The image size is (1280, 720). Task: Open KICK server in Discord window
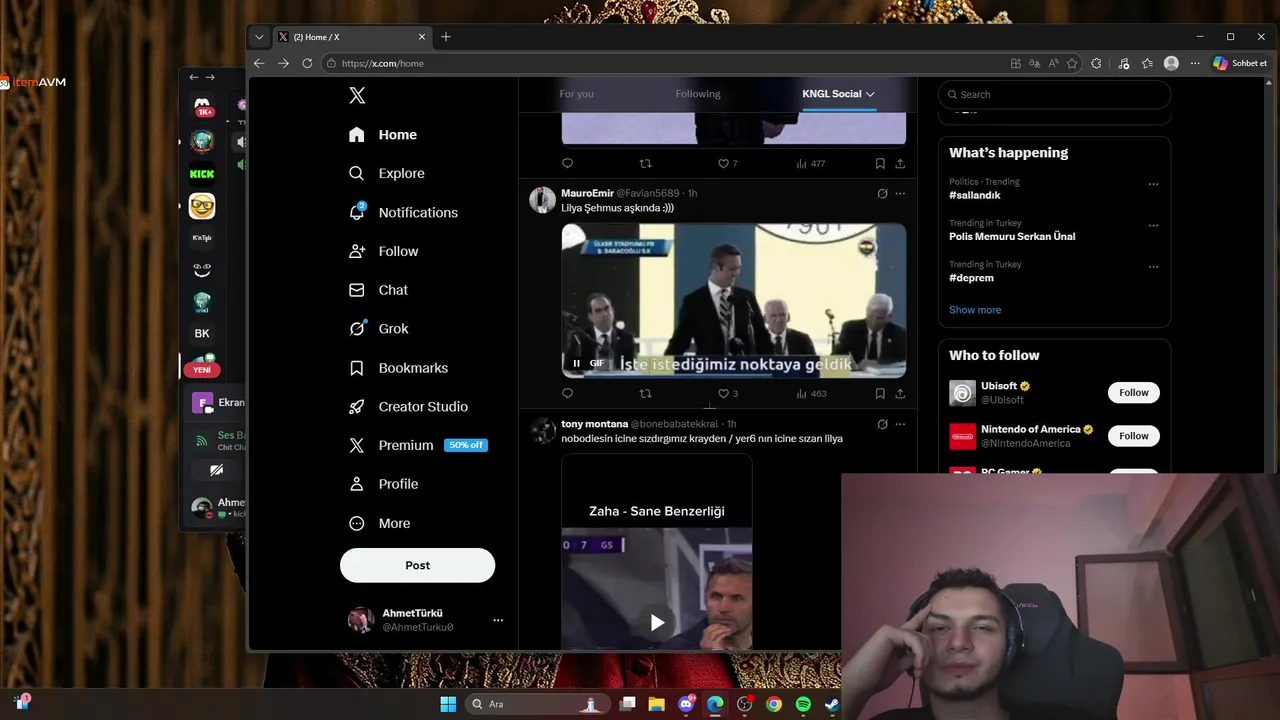pyautogui.click(x=202, y=174)
